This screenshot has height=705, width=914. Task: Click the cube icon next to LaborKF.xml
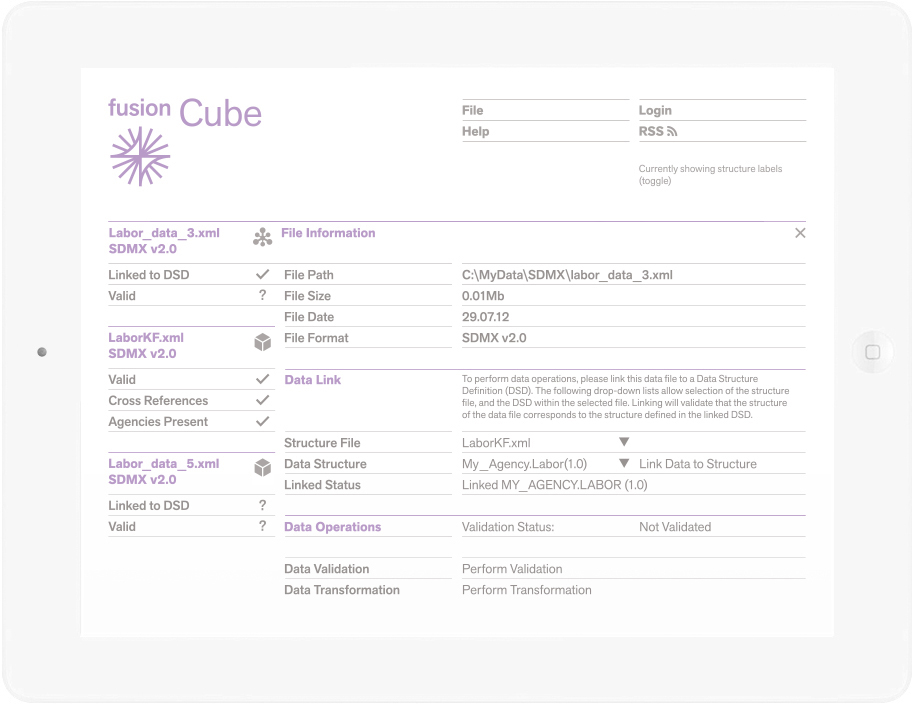coord(262,343)
